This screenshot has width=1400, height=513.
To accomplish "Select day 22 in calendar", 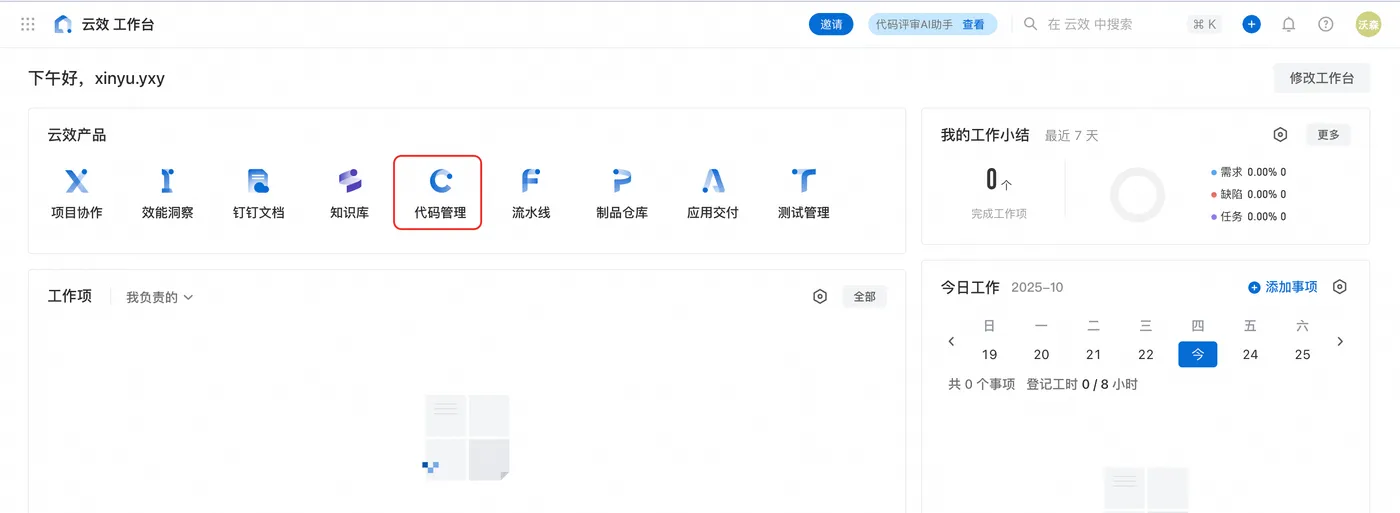I will pyautogui.click(x=1146, y=354).
